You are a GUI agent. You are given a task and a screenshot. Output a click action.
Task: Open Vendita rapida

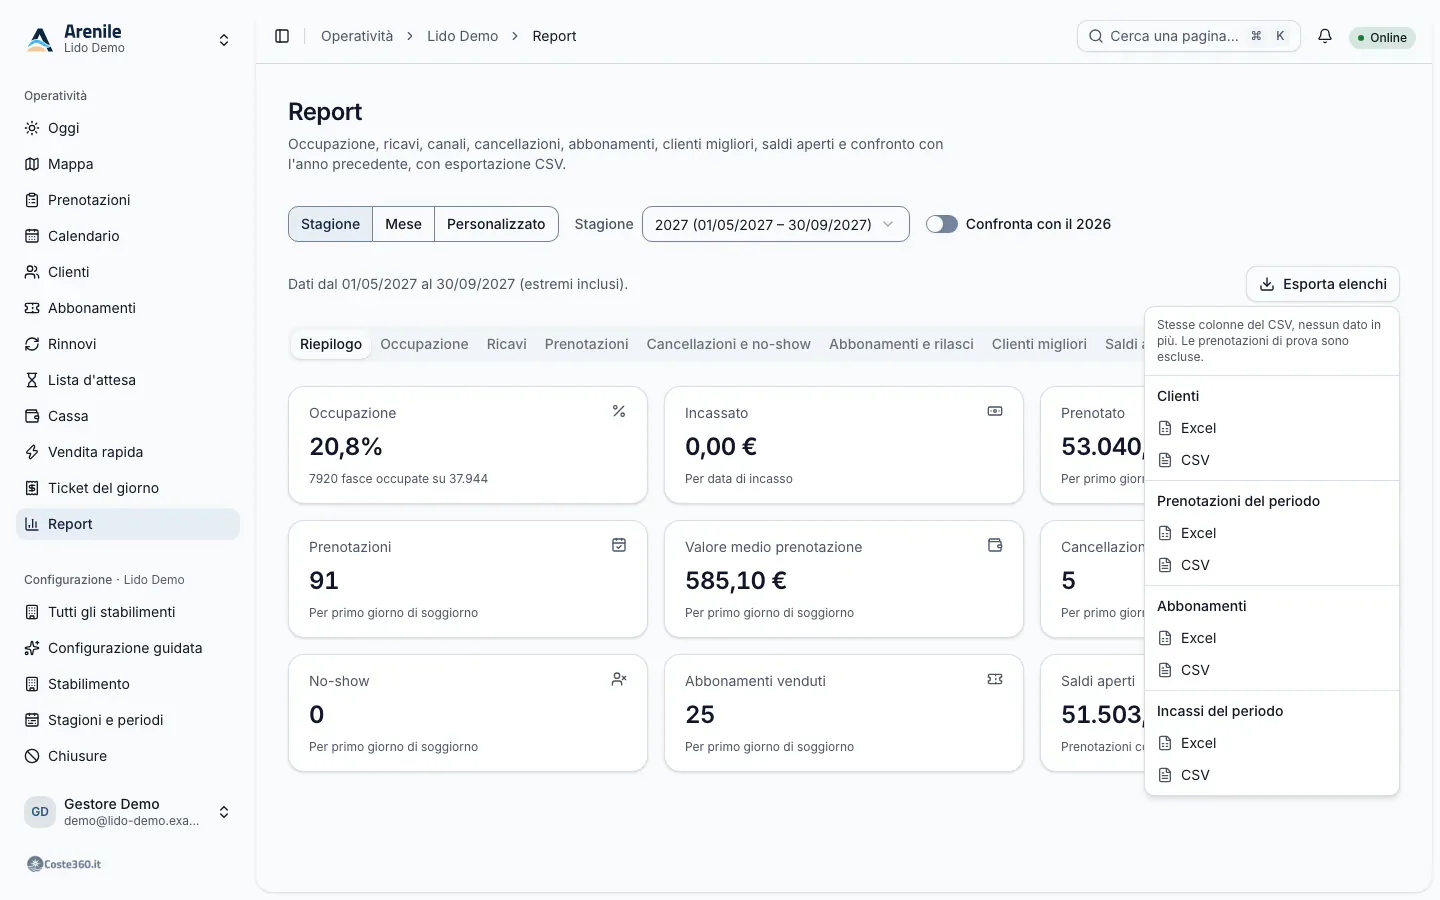128,452
